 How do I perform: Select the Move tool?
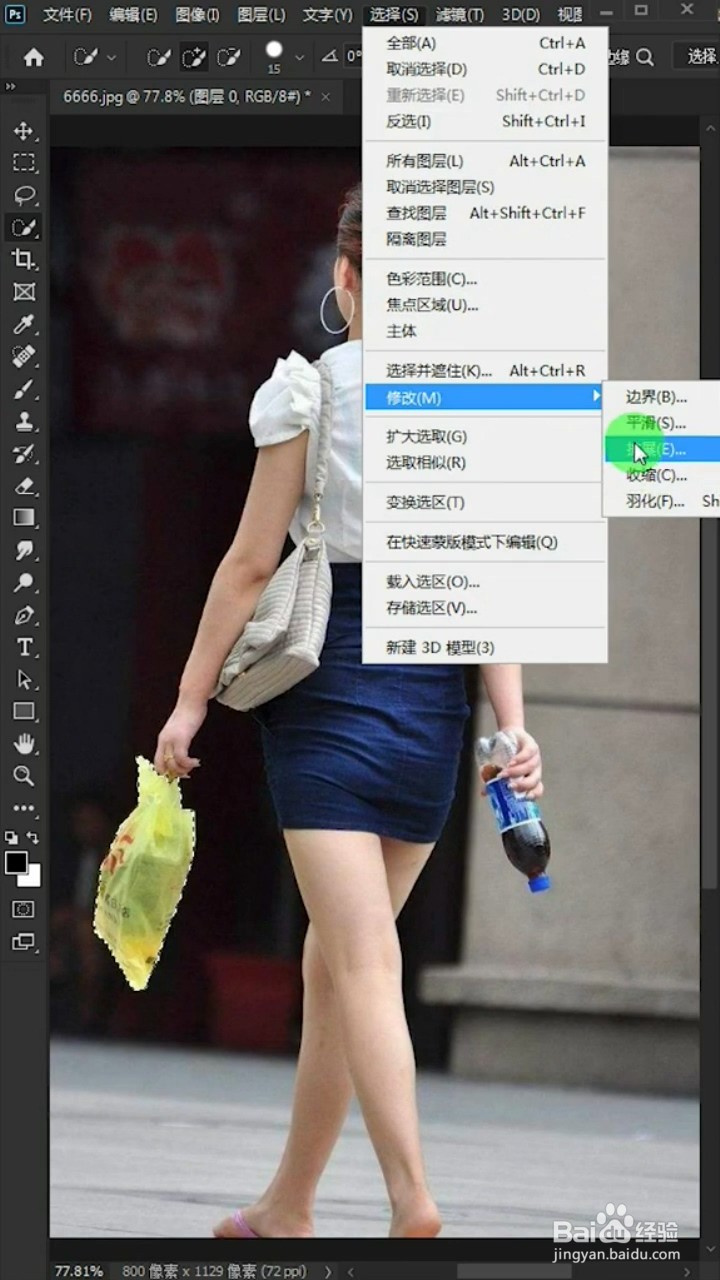pyautogui.click(x=24, y=131)
